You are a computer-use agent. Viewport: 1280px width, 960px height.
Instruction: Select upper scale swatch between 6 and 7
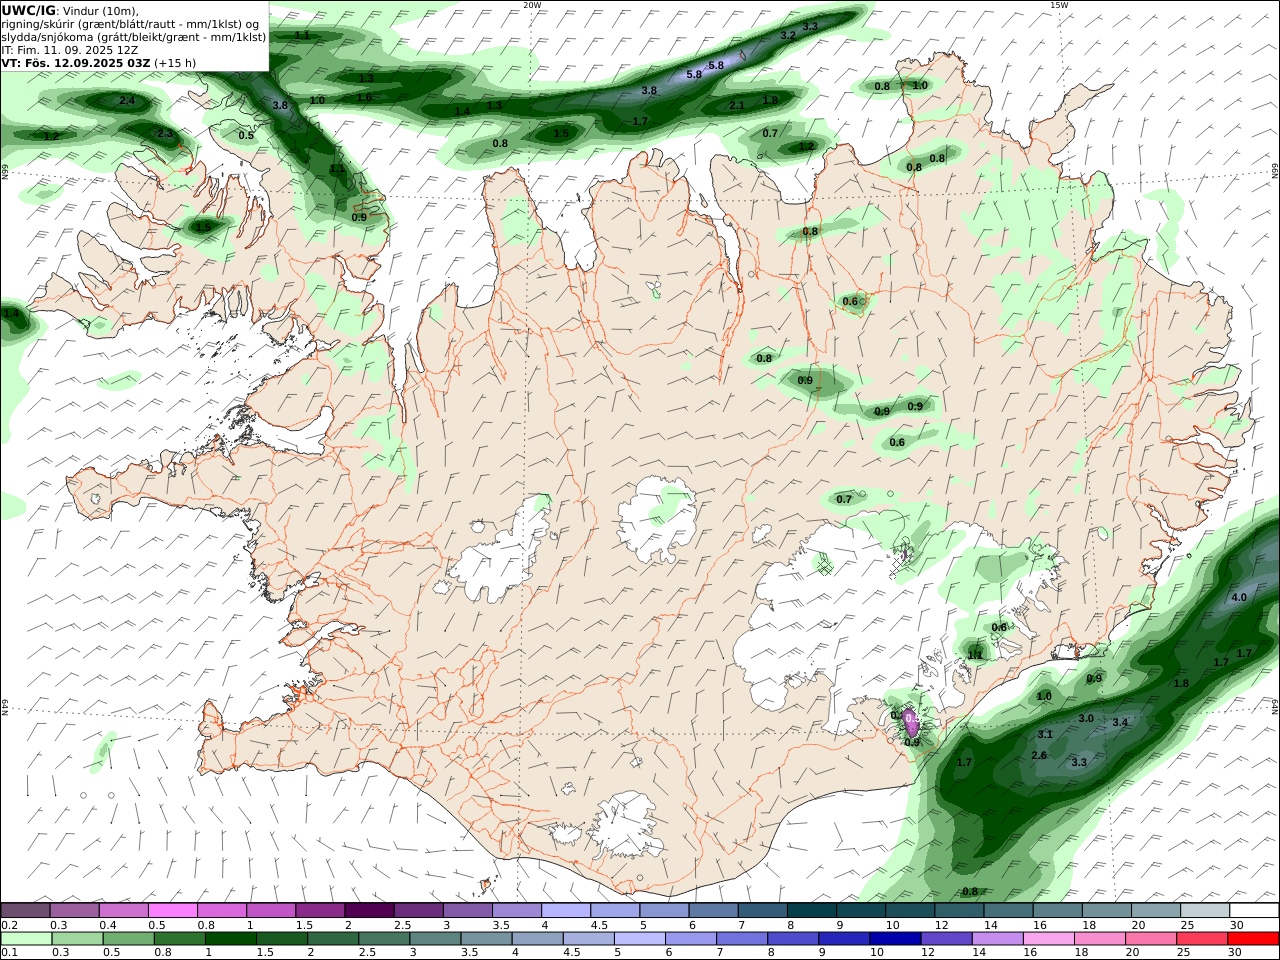click(712, 910)
